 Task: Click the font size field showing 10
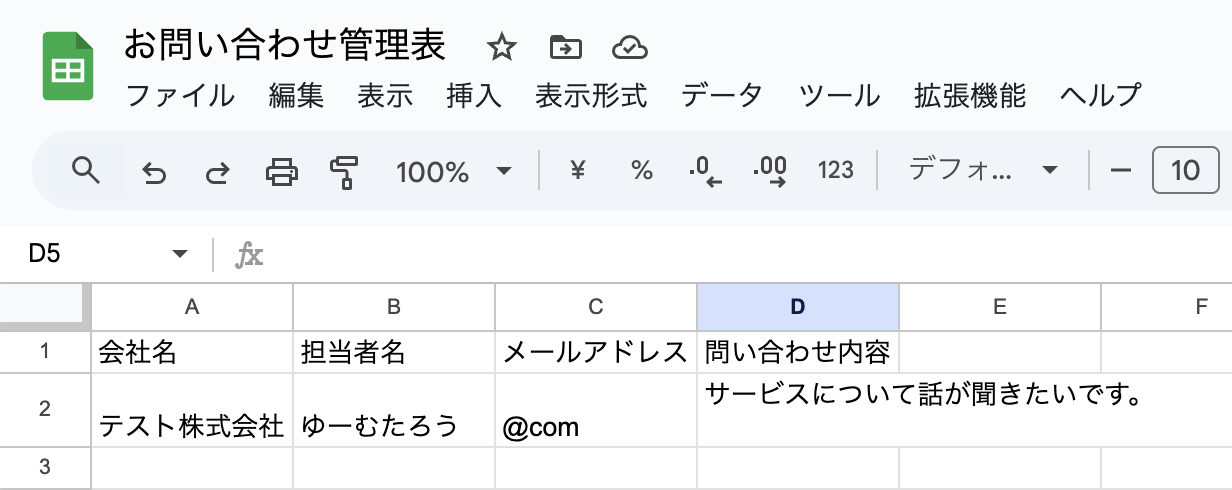point(1185,171)
